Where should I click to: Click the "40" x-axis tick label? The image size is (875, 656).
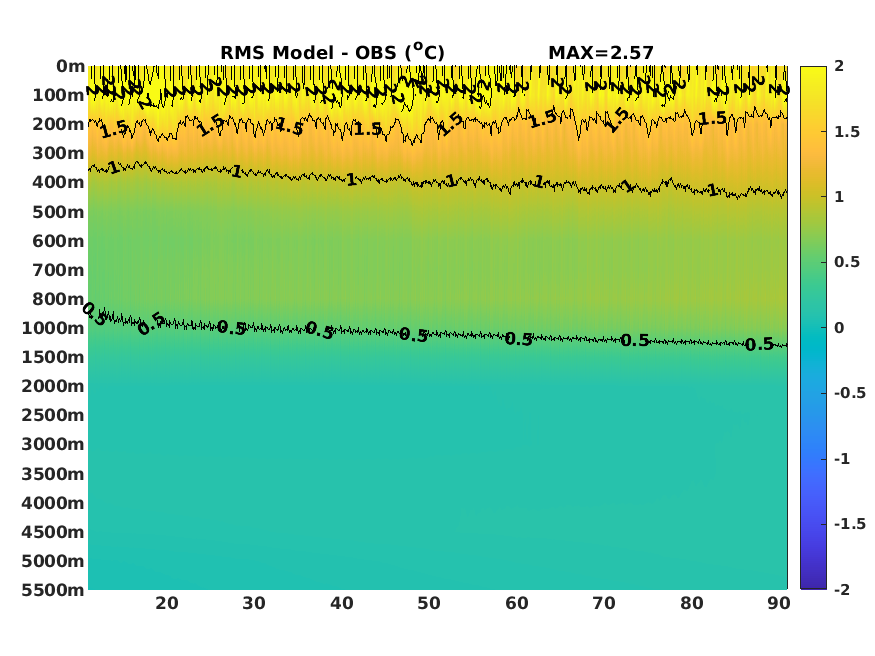(342, 604)
